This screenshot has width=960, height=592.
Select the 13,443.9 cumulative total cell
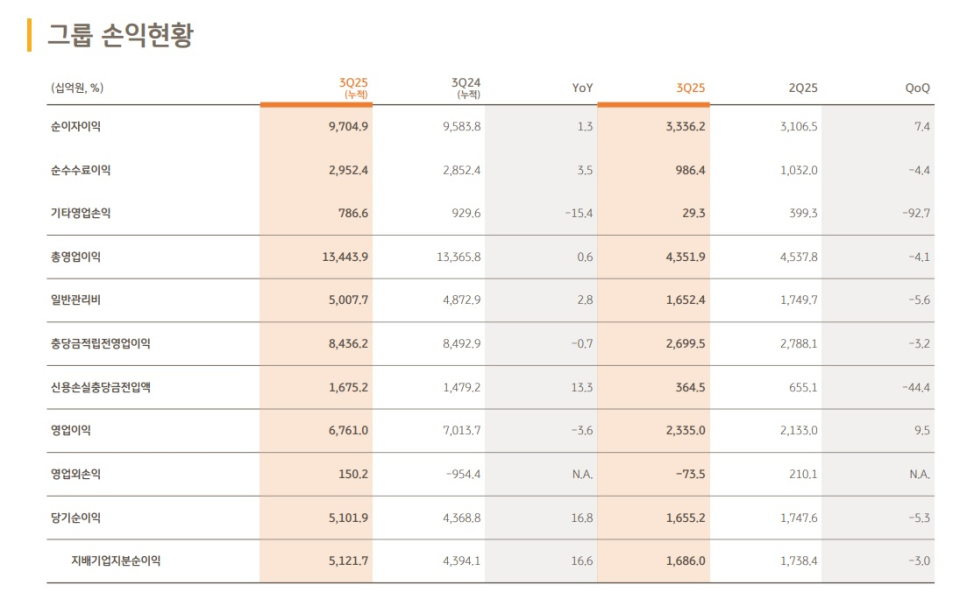(345, 257)
